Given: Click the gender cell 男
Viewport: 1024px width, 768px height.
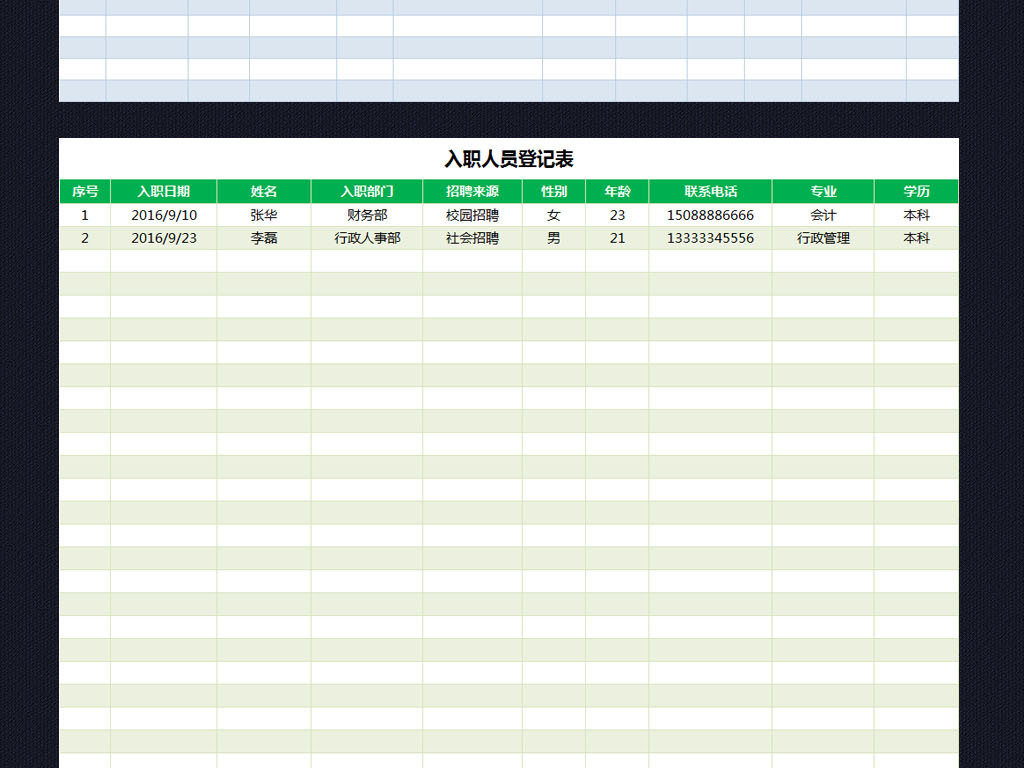Looking at the screenshot, I should (x=554, y=238).
